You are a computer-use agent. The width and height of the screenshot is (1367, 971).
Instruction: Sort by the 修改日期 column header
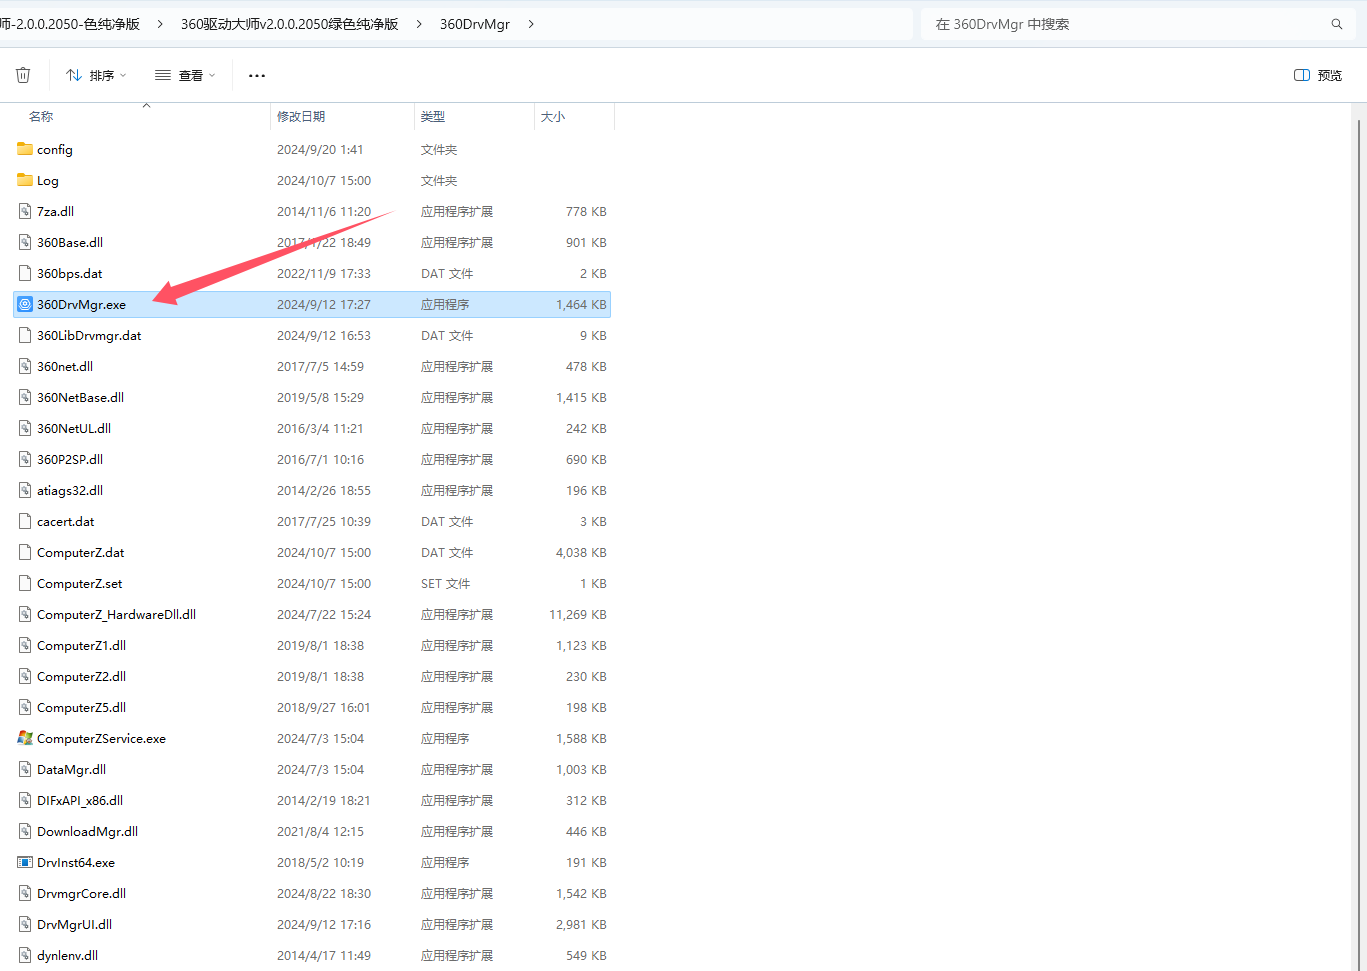click(301, 117)
